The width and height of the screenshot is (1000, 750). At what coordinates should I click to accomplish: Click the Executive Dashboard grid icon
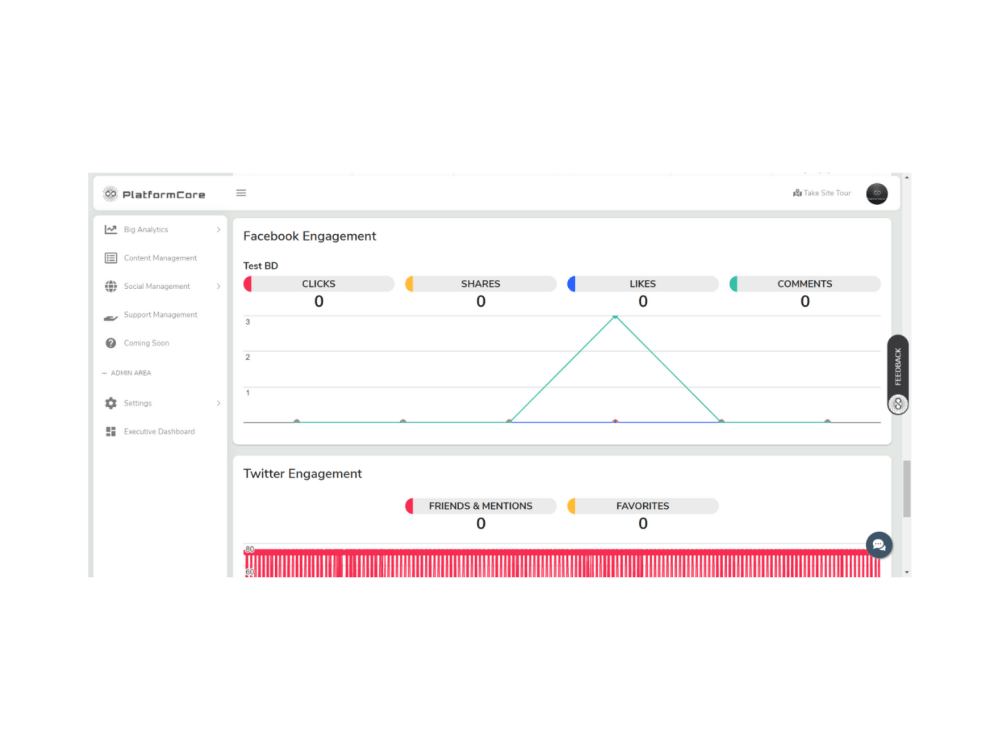pyautogui.click(x=111, y=432)
